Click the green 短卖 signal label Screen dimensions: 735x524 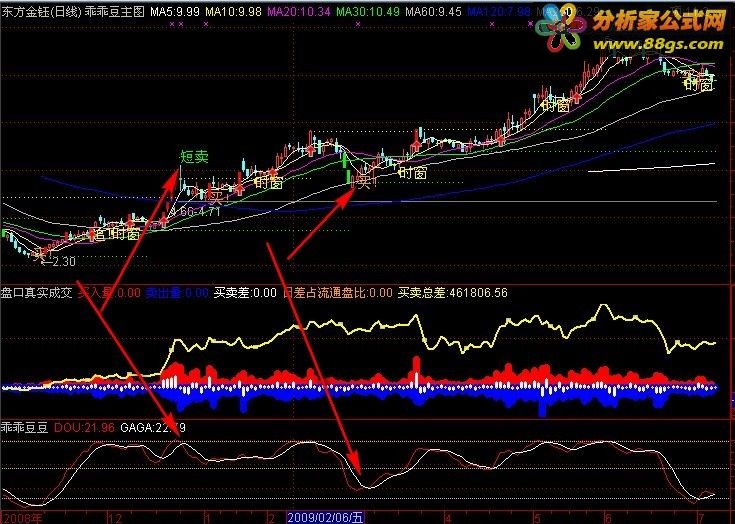coord(195,157)
